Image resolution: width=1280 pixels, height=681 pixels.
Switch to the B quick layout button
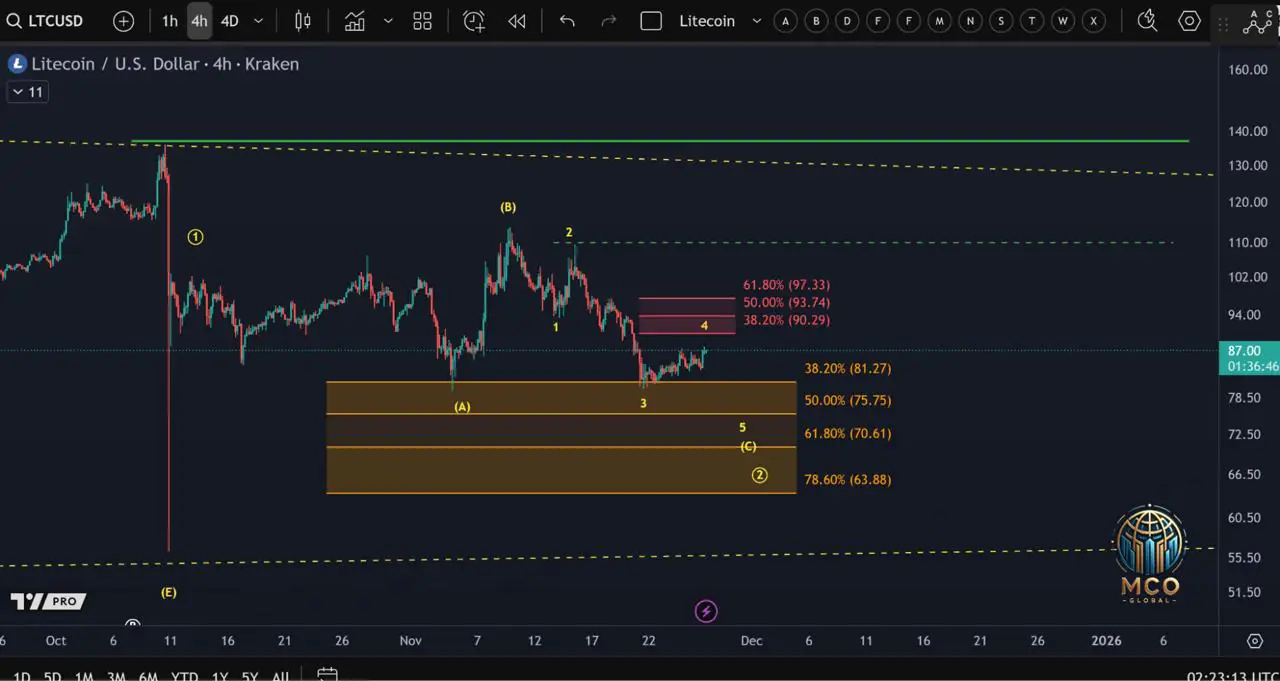point(817,21)
